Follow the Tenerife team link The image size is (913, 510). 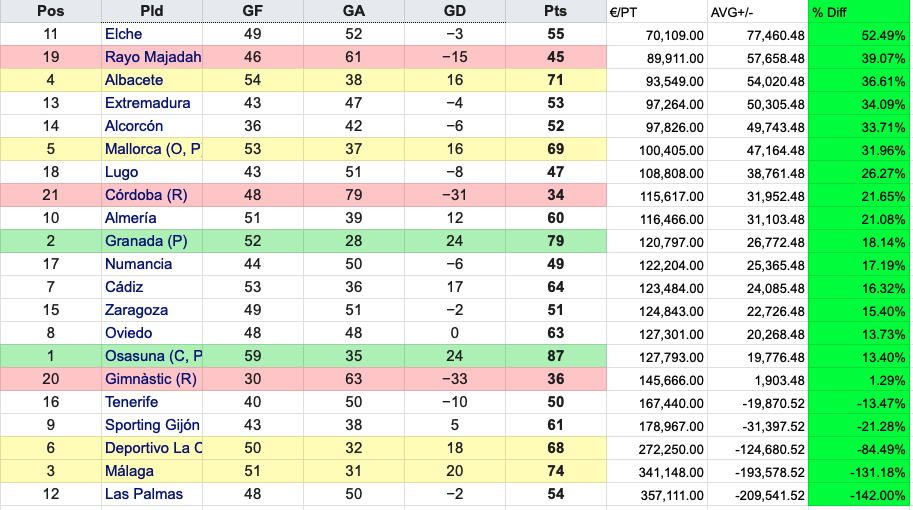[131, 402]
